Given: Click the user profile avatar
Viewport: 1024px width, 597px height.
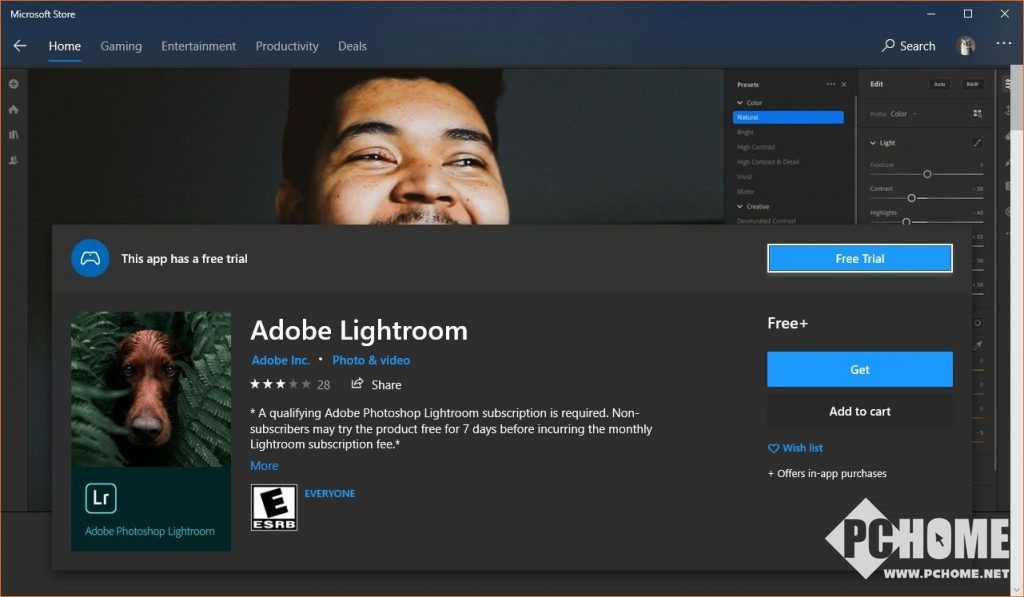Looking at the screenshot, I should (x=965, y=46).
